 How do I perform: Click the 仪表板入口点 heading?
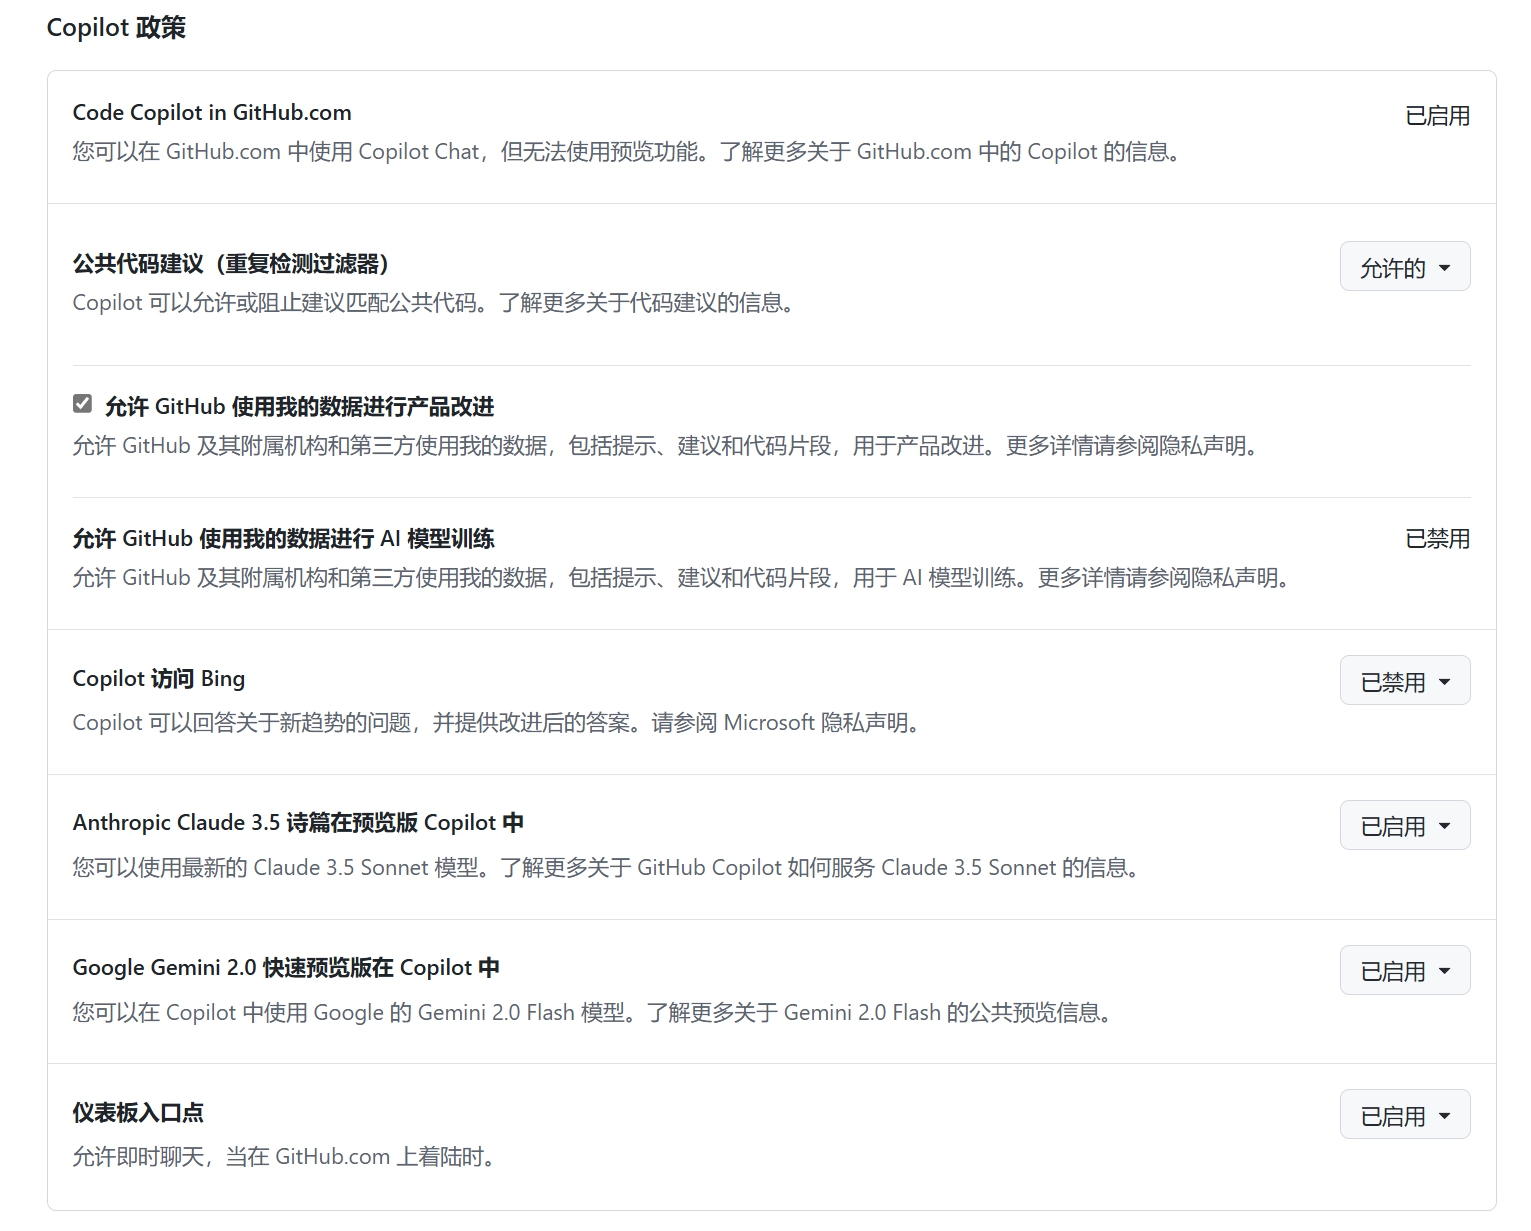[x=138, y=1112]
